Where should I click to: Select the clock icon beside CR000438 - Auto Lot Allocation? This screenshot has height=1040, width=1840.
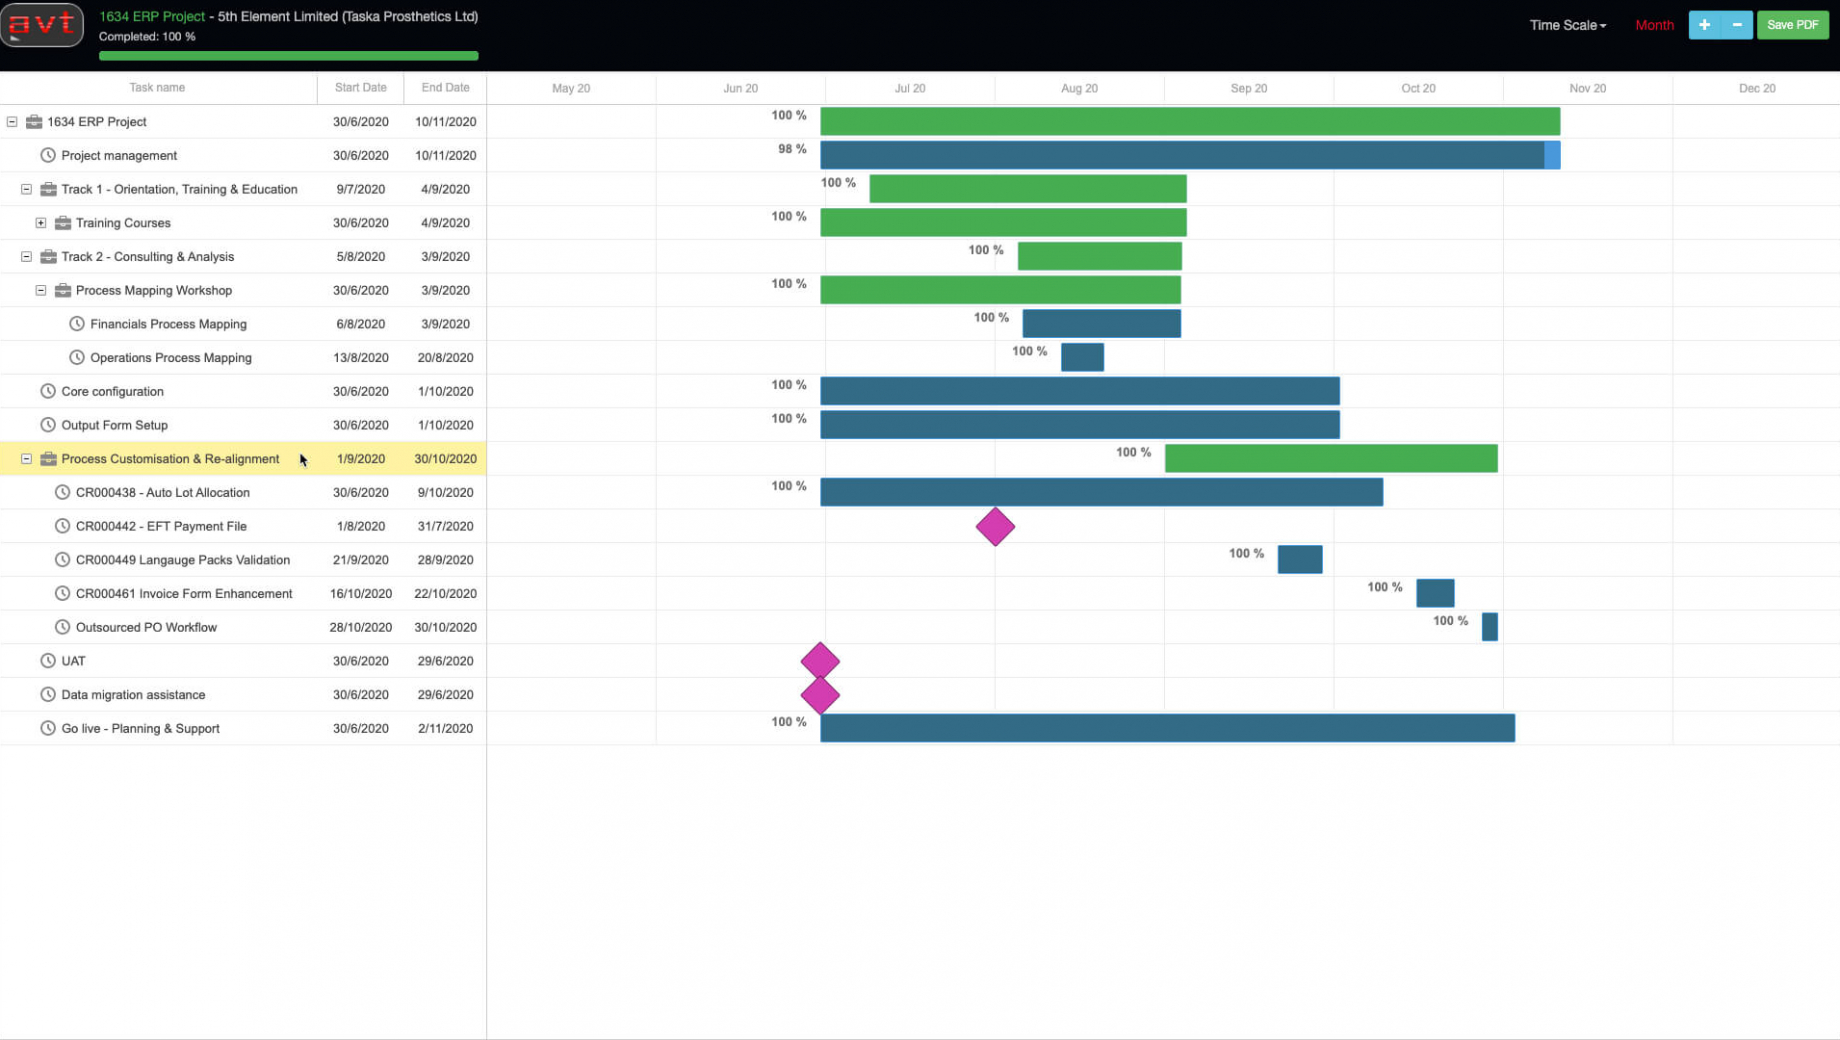pos(62,492)
